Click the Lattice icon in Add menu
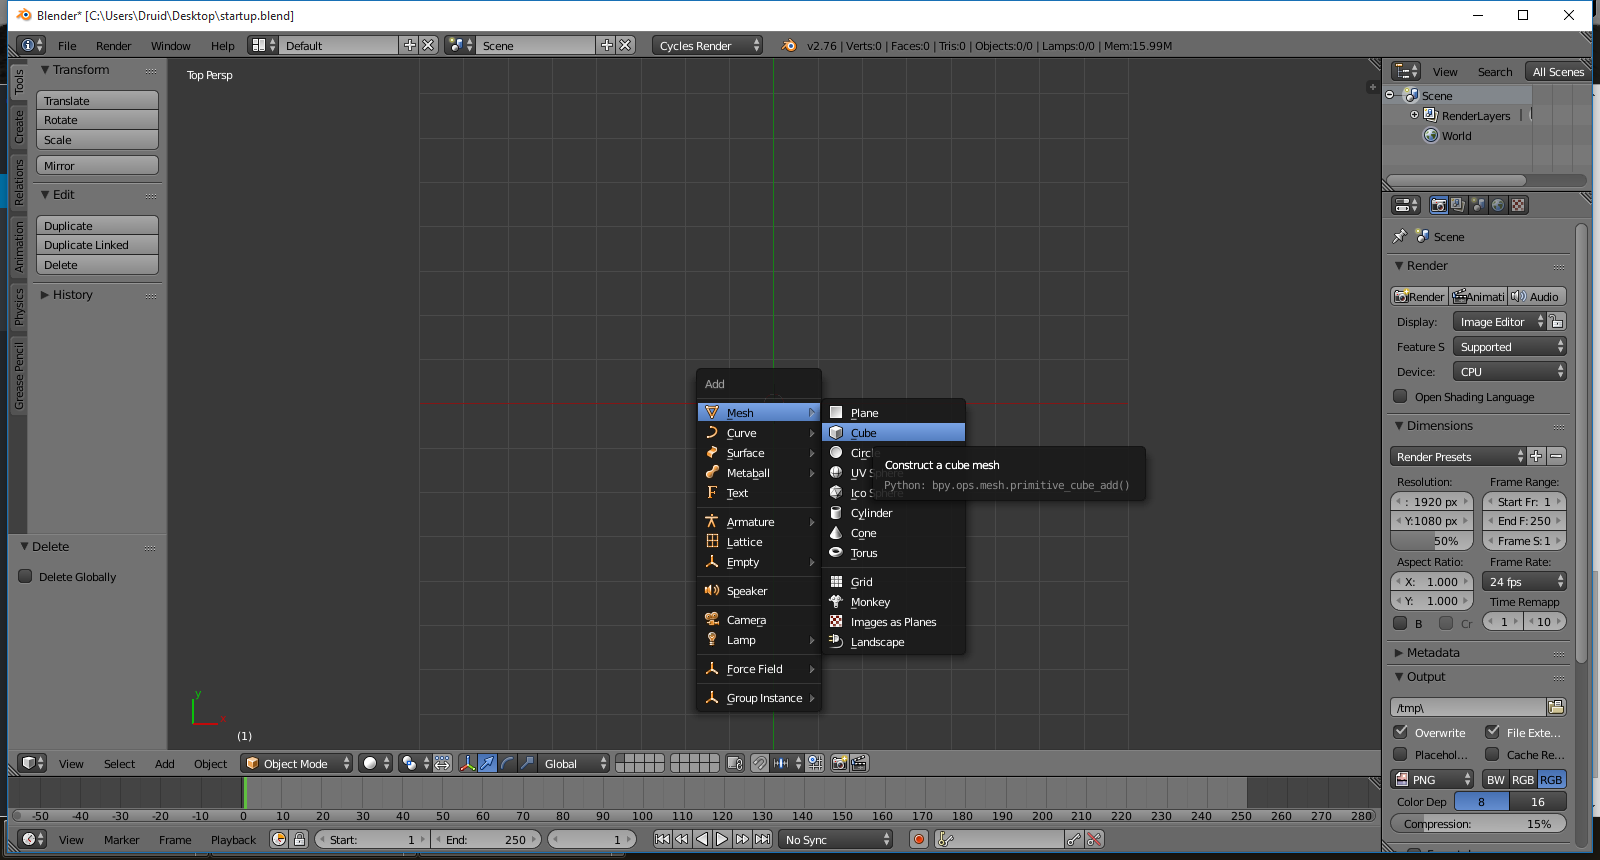1600x860 pixels. (x=712, y=541)
